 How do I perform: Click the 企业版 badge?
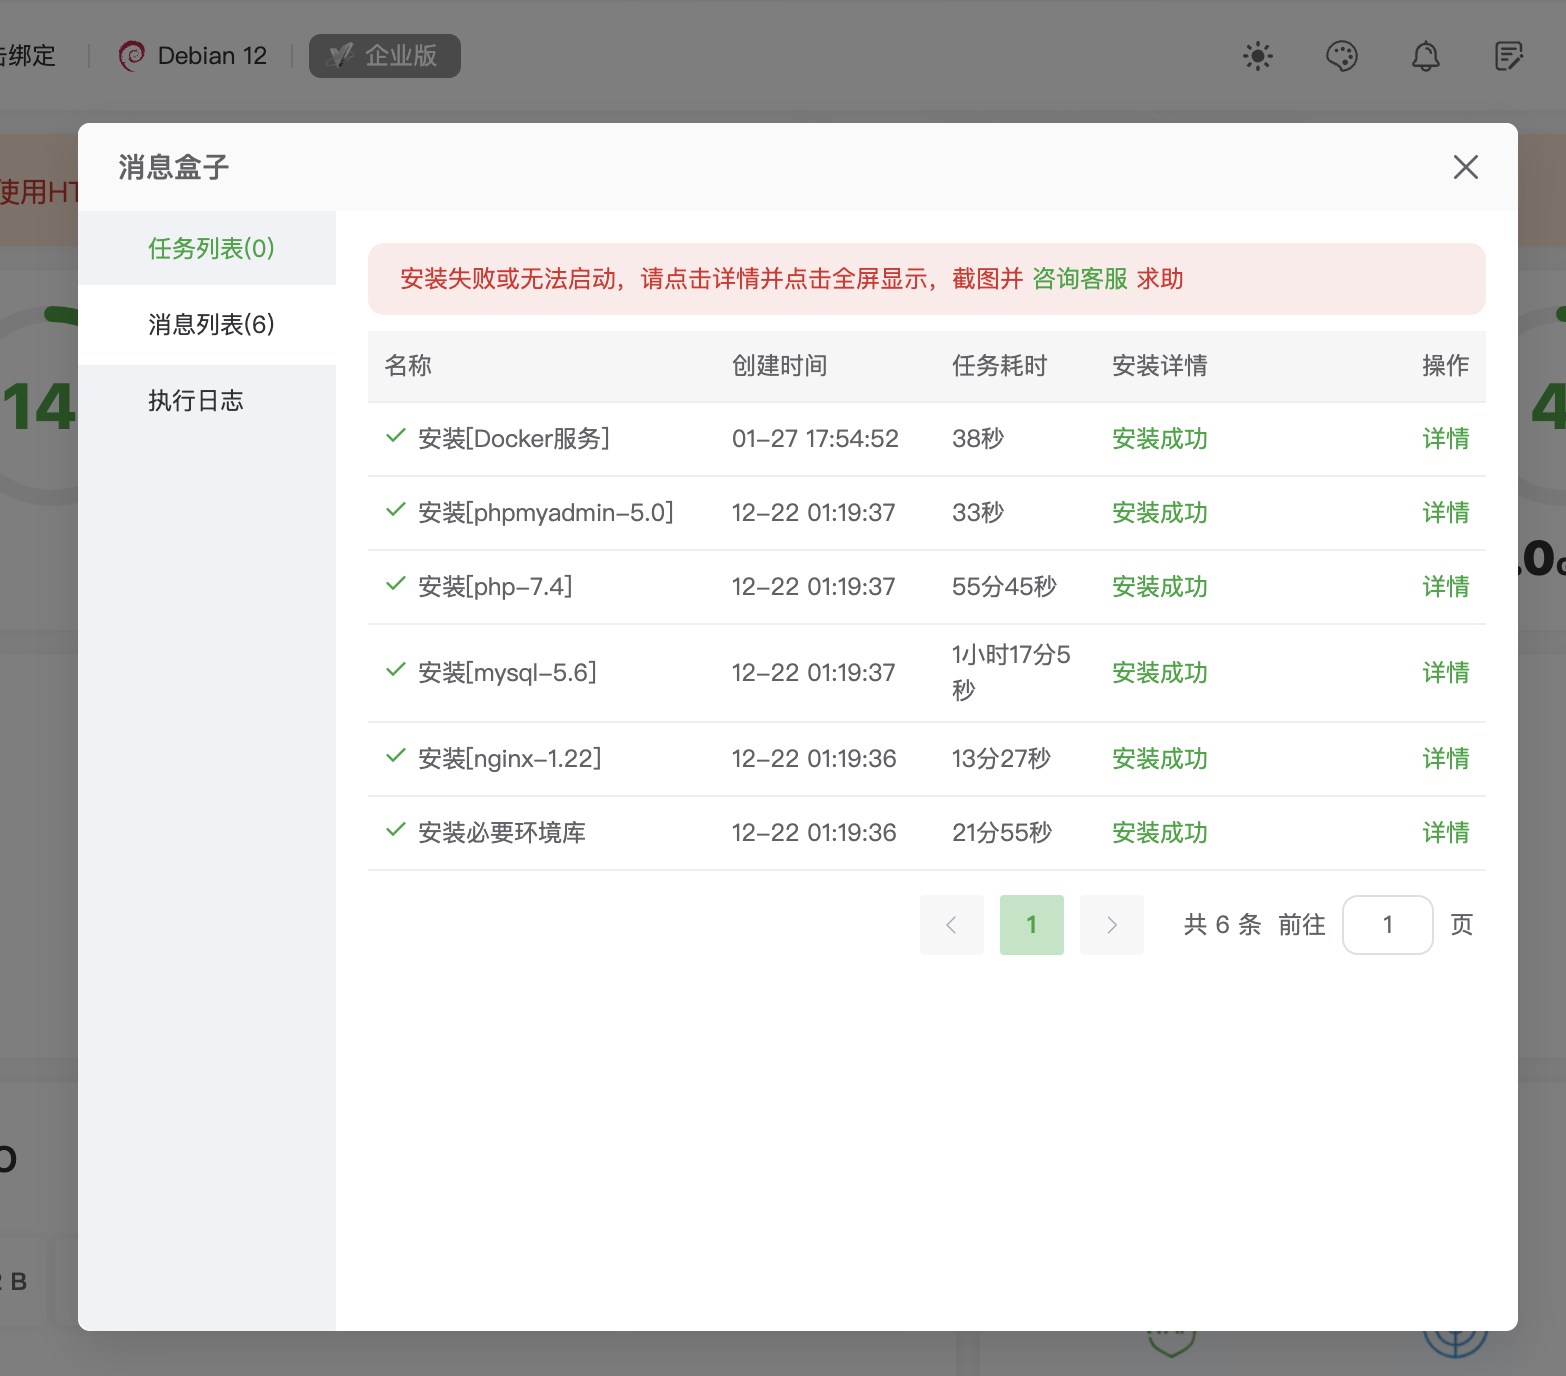pyautogui.click(x=385, y=56)
